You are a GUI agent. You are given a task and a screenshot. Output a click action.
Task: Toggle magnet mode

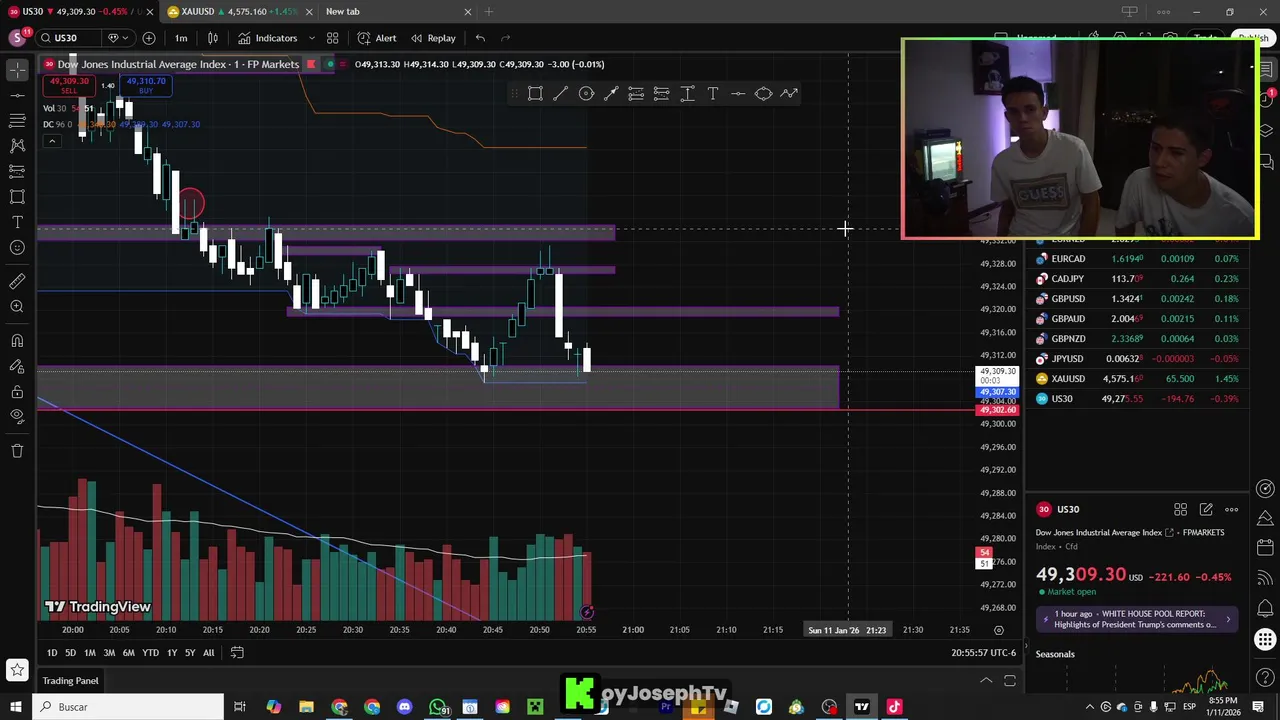(x=17, y=341)
